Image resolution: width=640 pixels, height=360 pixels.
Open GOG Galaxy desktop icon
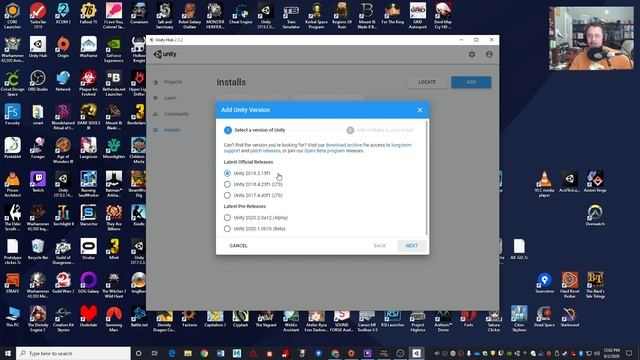(88, 283)
